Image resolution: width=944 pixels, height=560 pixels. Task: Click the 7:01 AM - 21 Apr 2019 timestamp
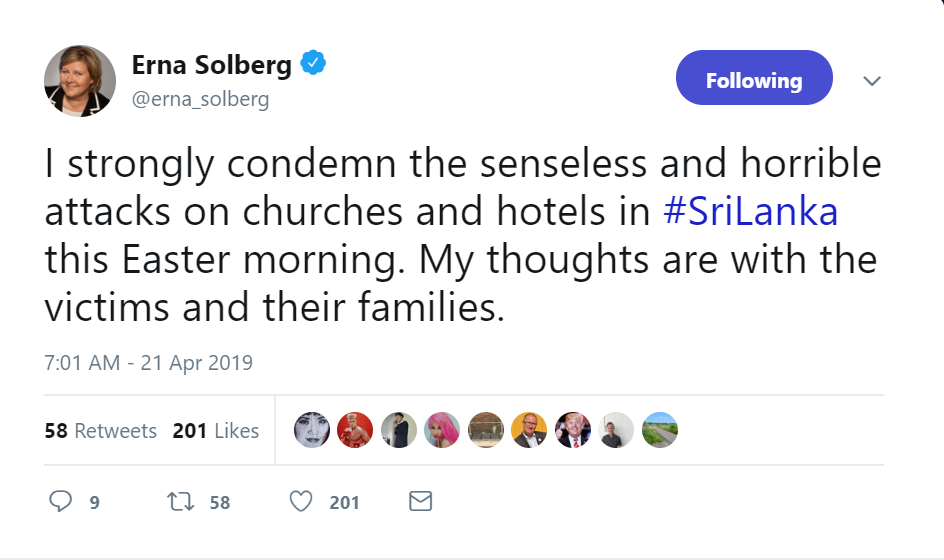(149, 363)
